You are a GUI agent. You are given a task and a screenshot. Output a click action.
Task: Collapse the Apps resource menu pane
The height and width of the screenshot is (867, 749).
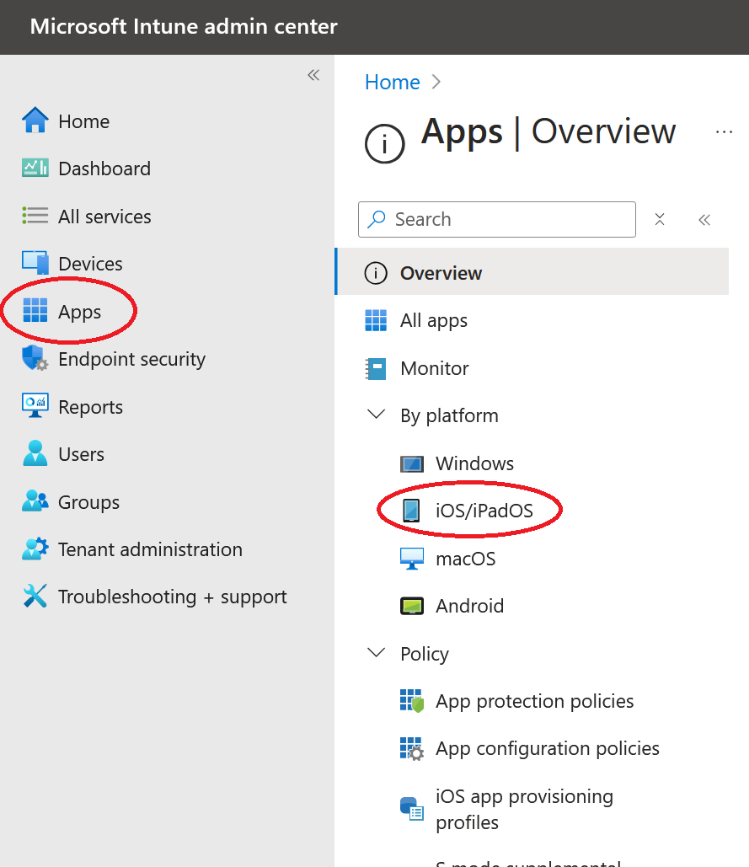(x=704, y=220)
